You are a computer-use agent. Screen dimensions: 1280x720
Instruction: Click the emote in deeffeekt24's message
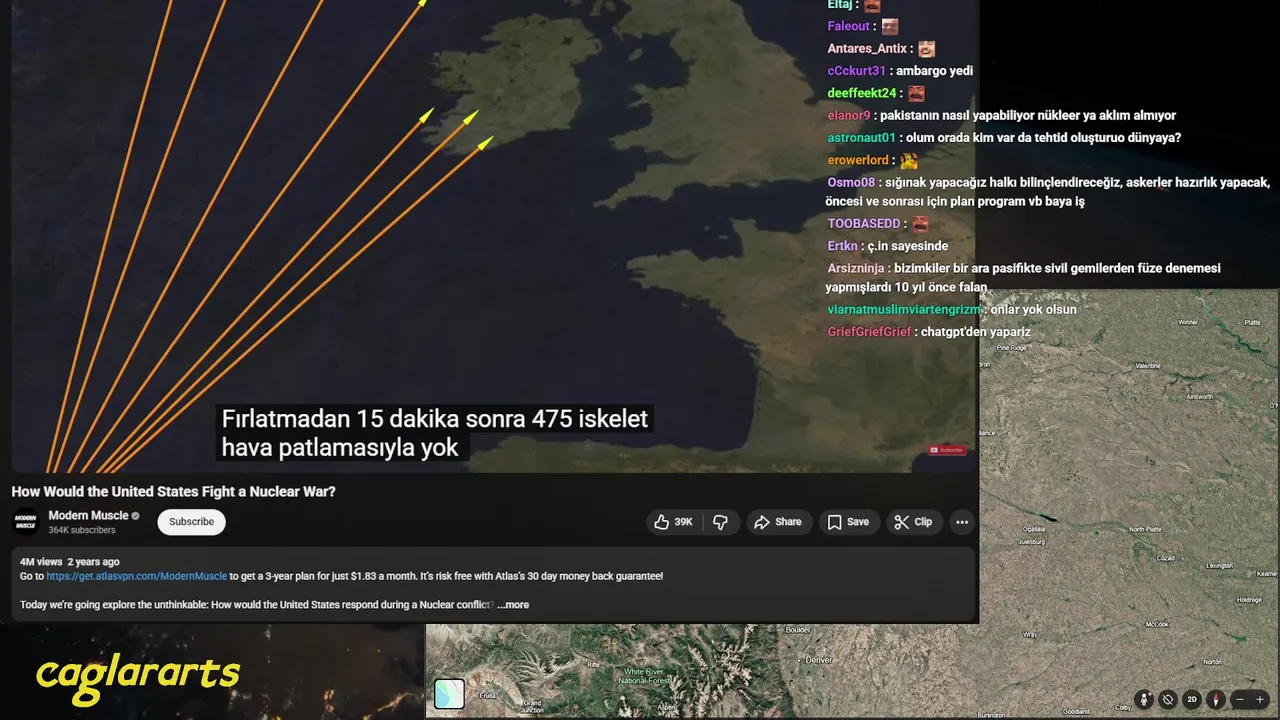click(x=916, y=94)
